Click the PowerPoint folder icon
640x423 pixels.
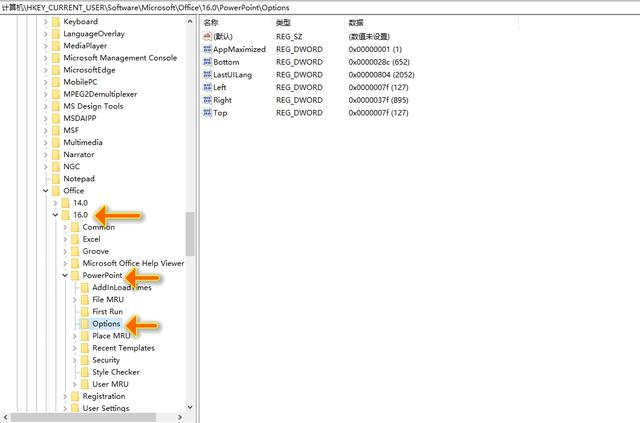point(75,276)
